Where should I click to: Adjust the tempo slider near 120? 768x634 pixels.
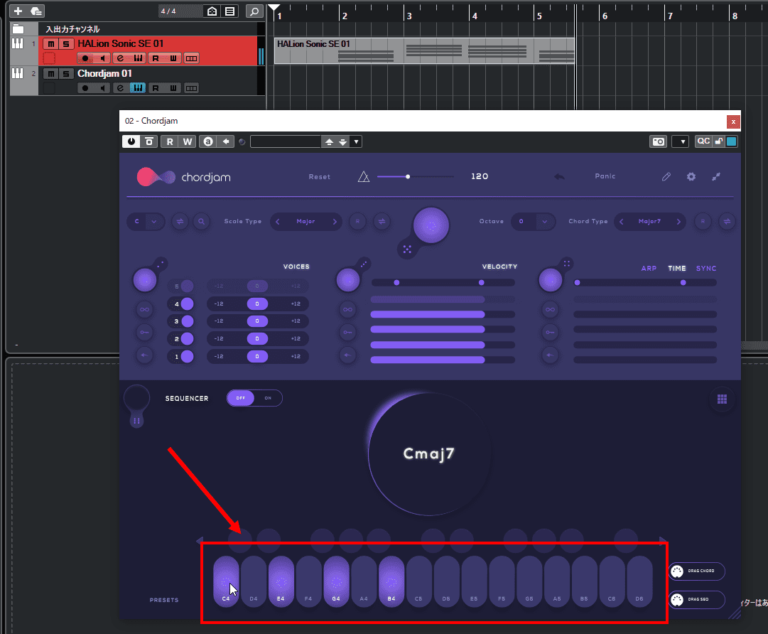pyautogui.click(x=407, y=177)
